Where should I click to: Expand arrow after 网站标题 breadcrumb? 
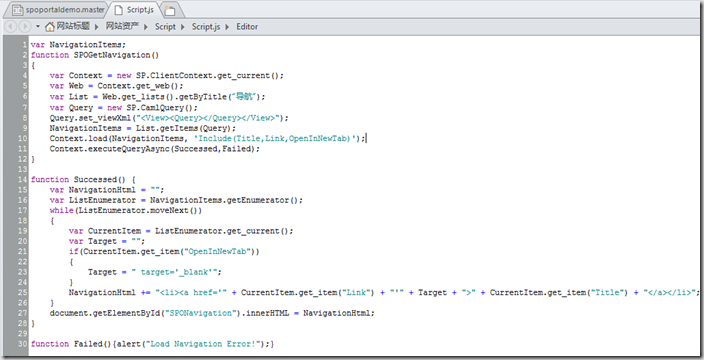tap(97, 27)
